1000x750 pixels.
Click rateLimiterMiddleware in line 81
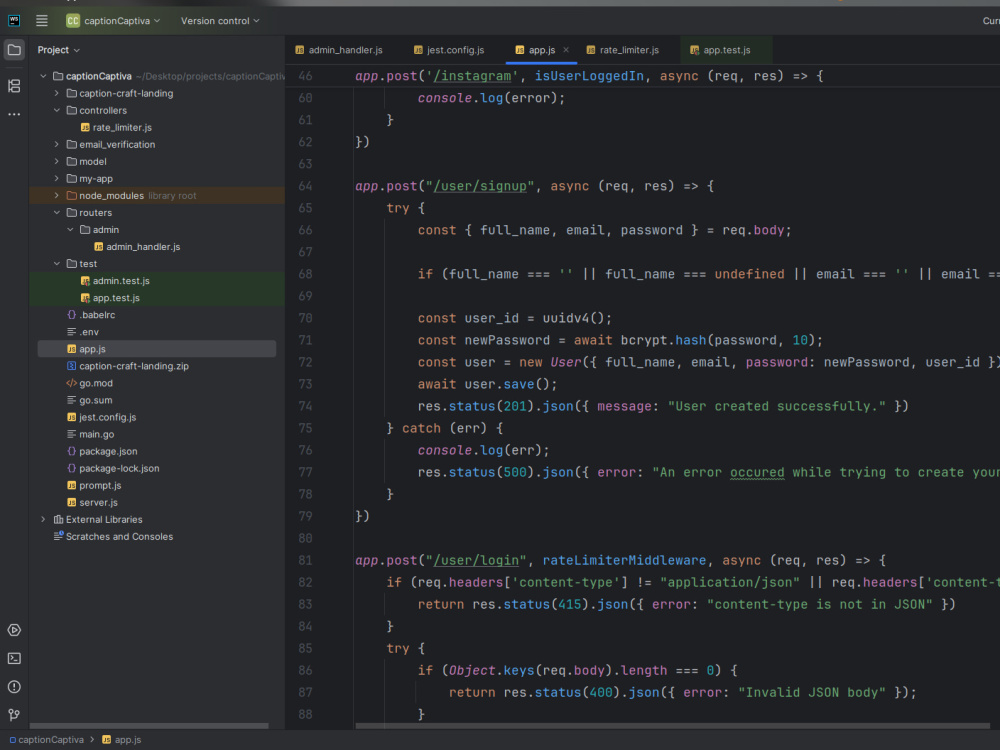624,561
